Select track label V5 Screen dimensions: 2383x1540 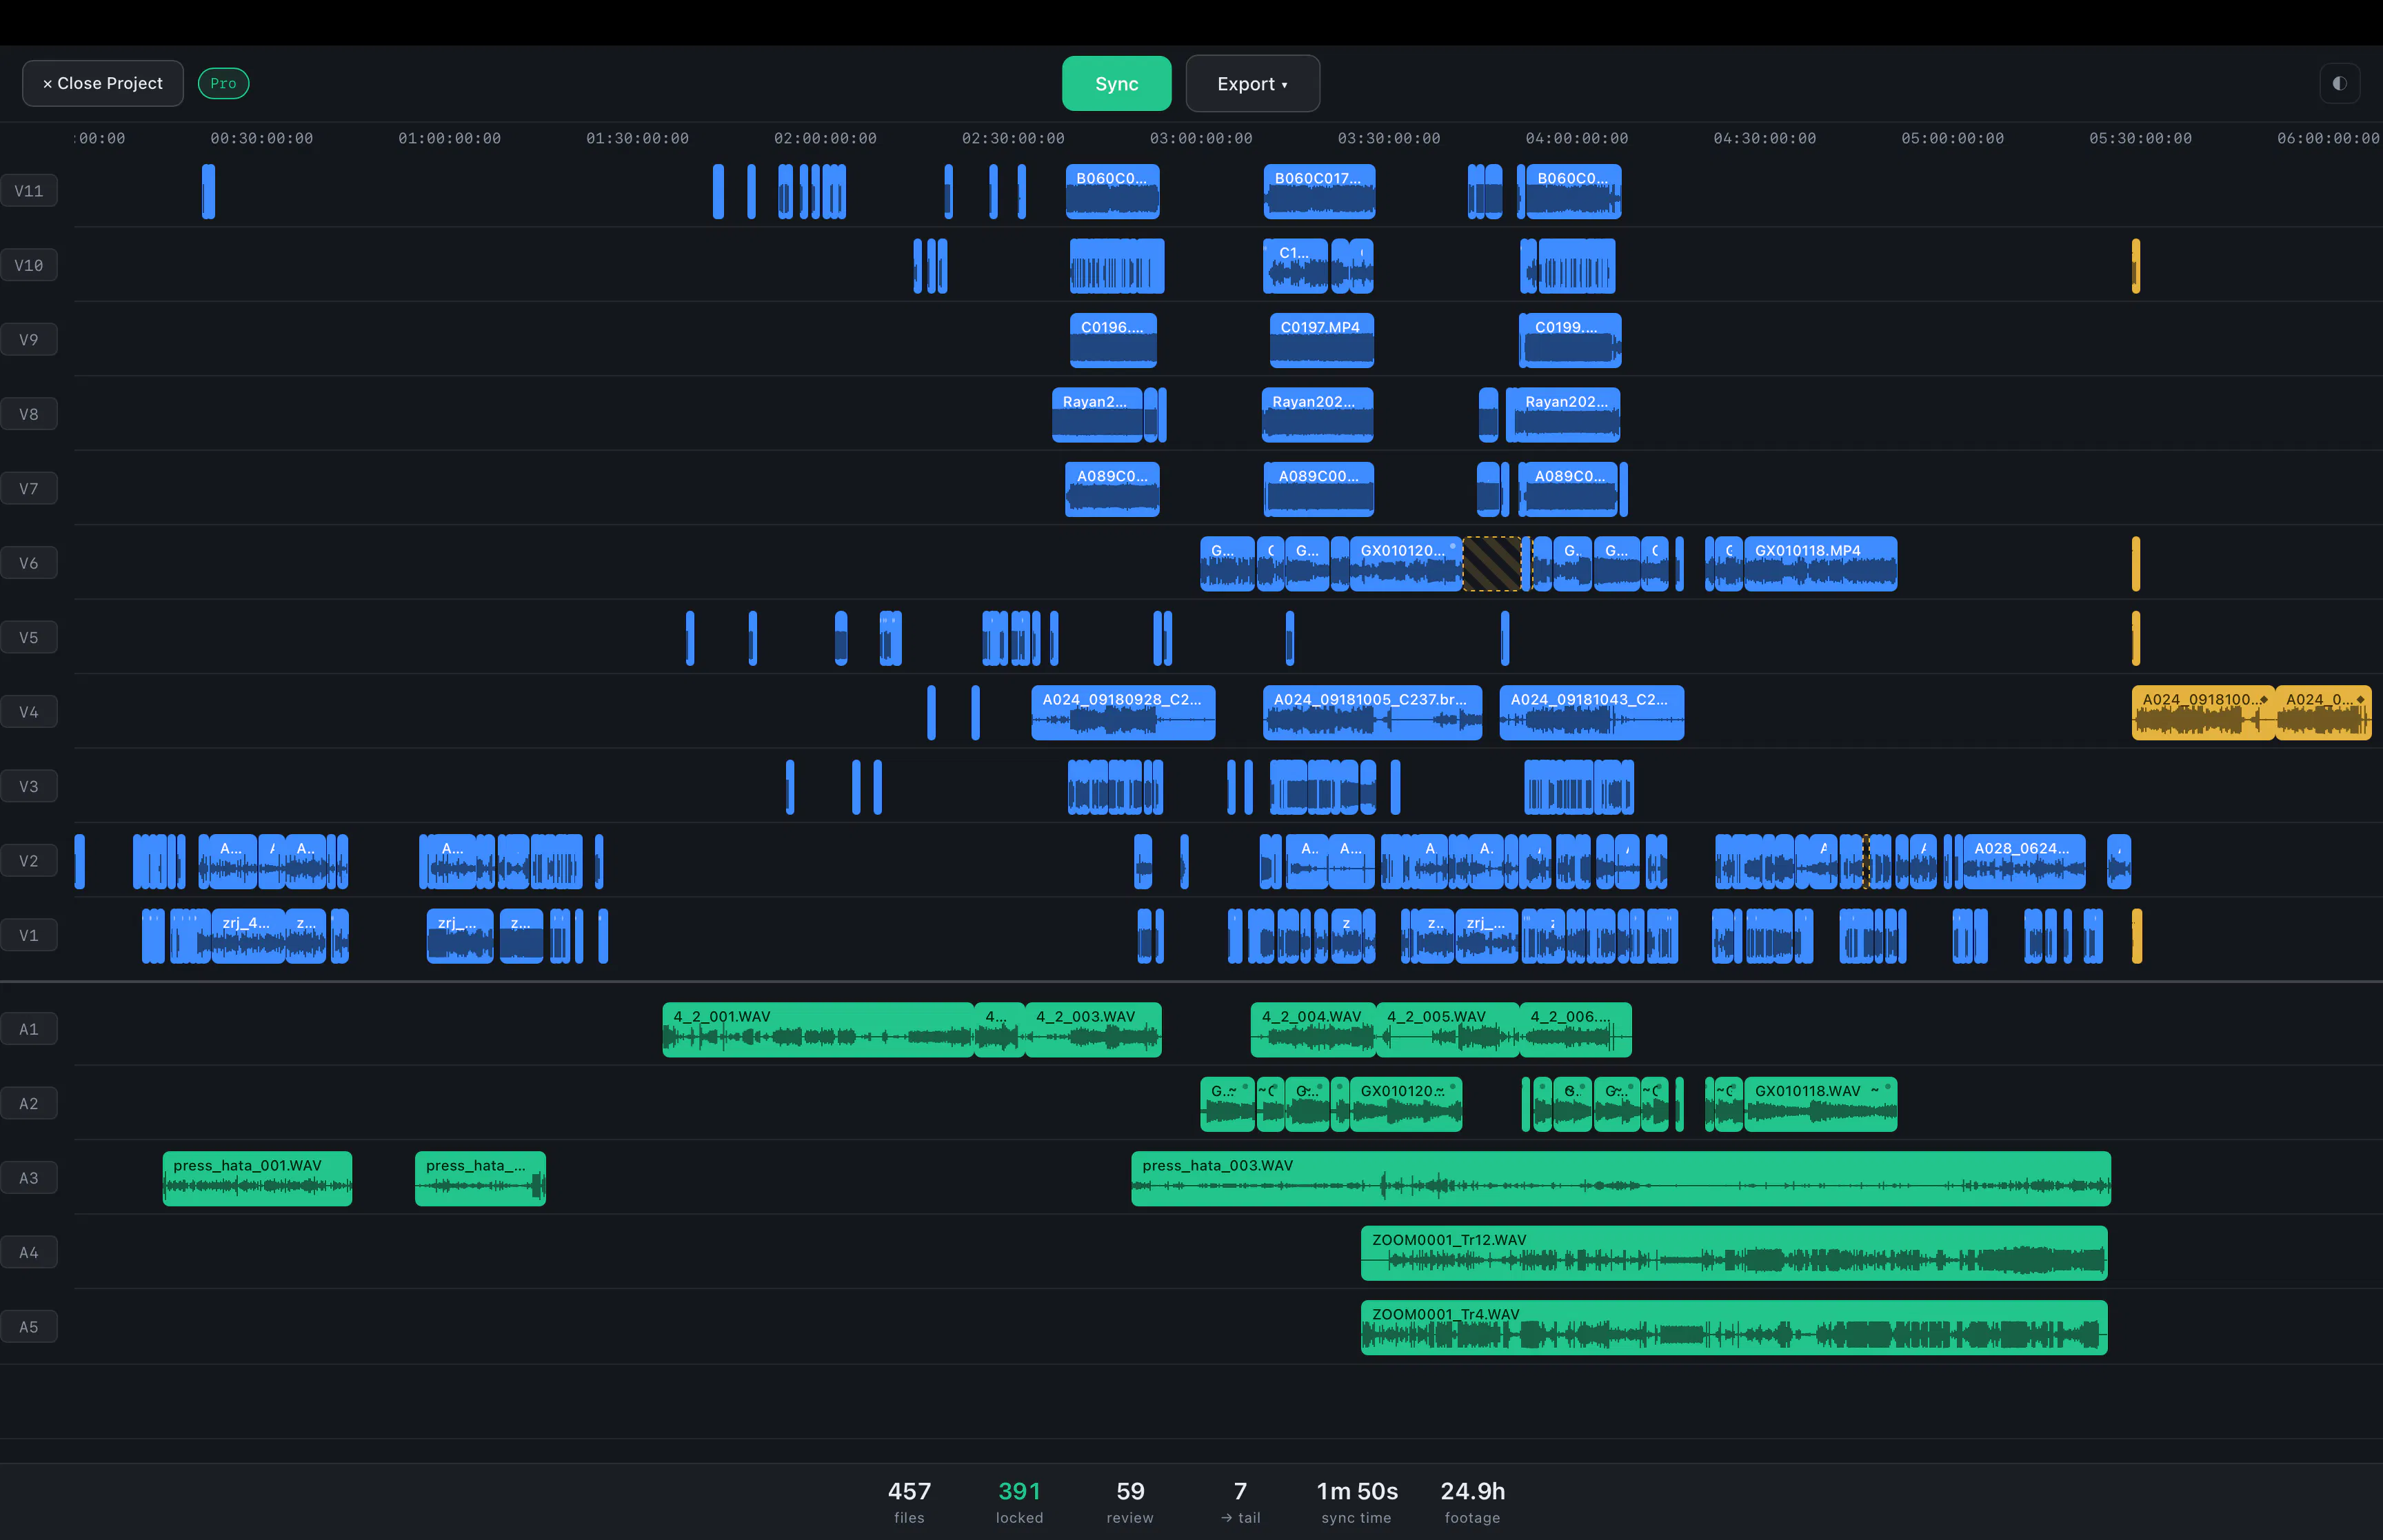pos(29,638)
